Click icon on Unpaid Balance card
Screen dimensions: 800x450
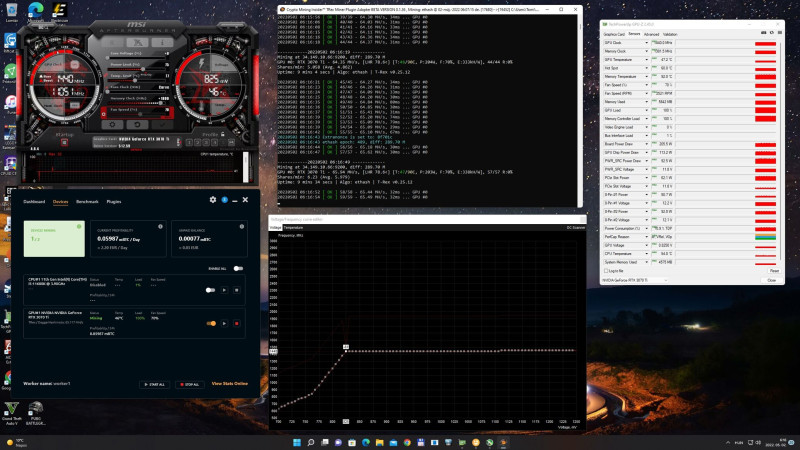[242, 227]
